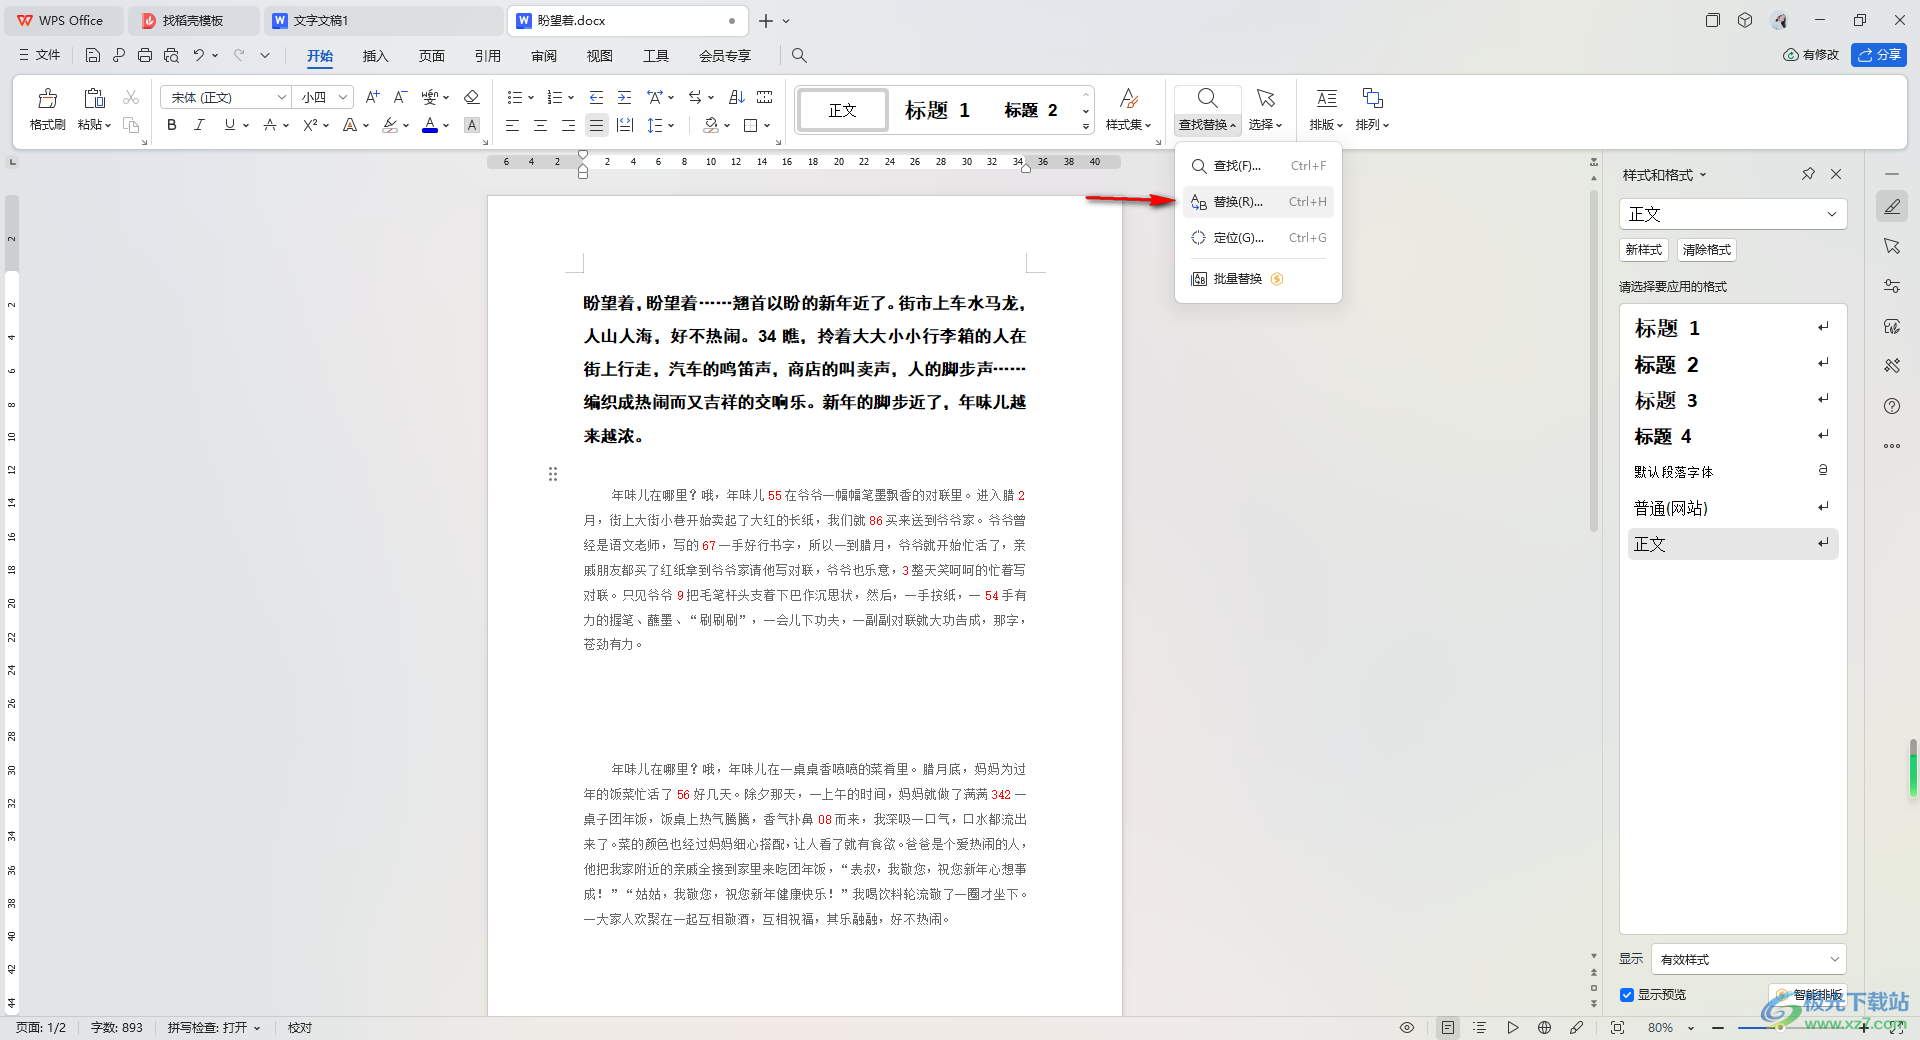Click the fit-page focus icon in status bar
Screen dimensions: 1920x1040
tap(1617, 1028)
